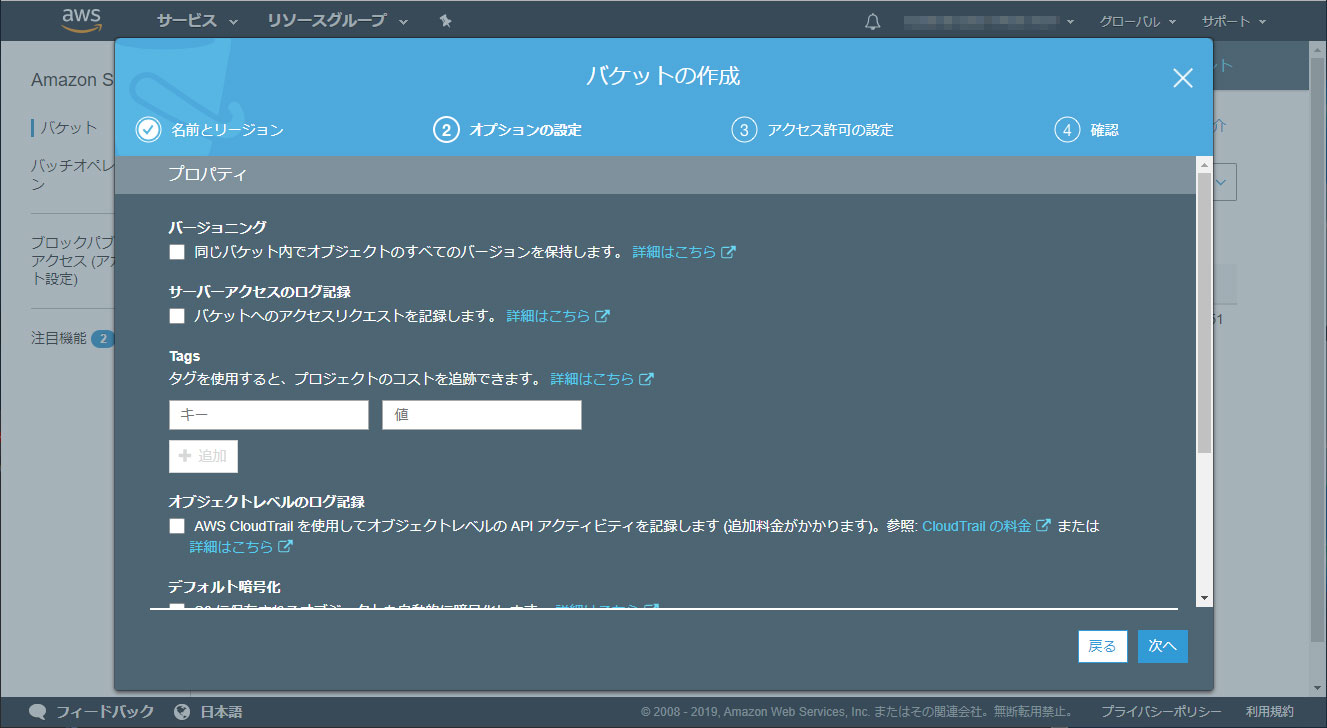The image size is (1327, 728).
Task: Open the account name dropdown
Action: (988, 21)
